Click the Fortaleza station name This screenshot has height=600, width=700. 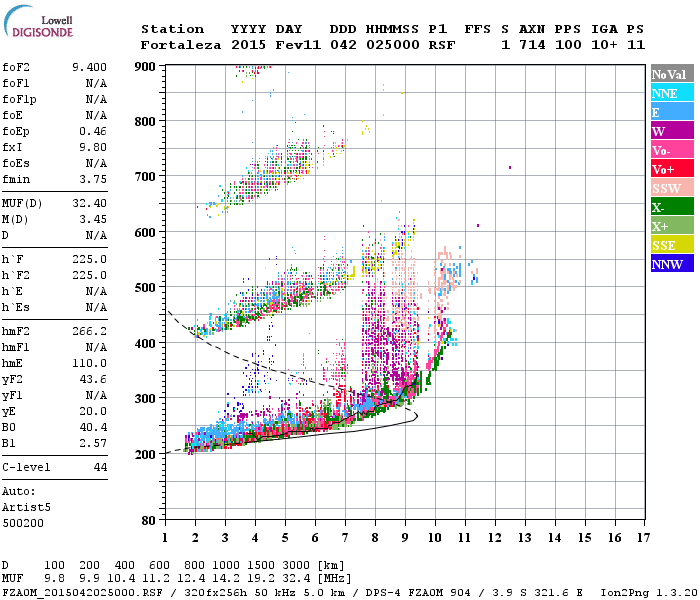pyautogui.click(x=181, y=45)
